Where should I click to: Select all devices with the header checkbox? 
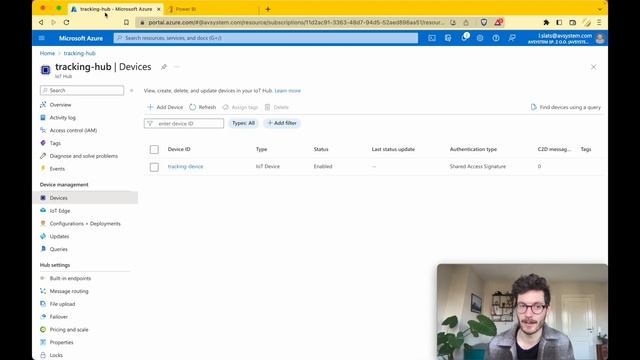pos(154,149)
